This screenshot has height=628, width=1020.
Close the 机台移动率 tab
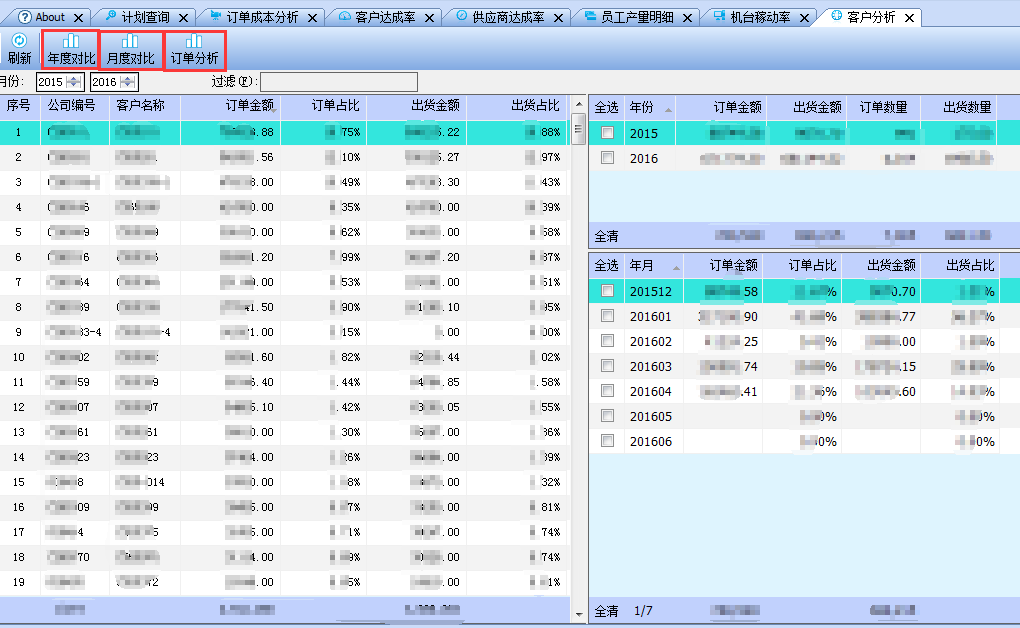(x=804, y=18)
